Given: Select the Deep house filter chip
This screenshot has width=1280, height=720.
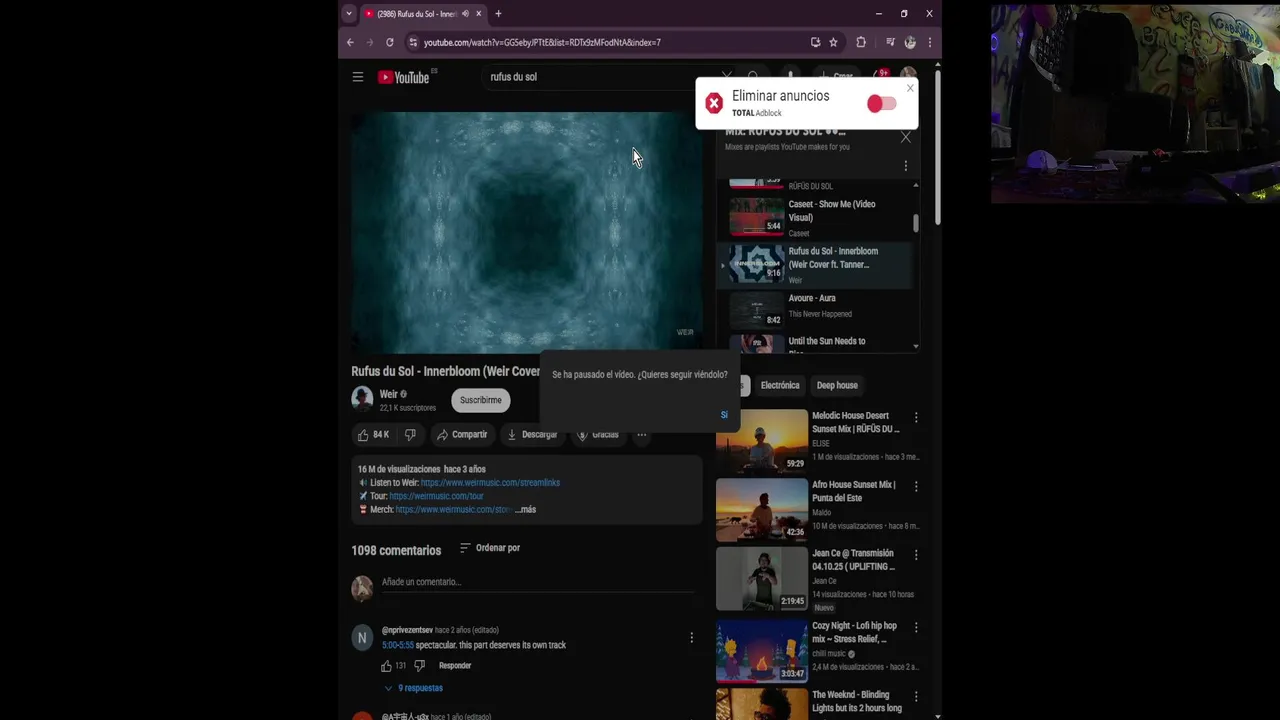Looking at the screenshot, I should tap(837, 385).
